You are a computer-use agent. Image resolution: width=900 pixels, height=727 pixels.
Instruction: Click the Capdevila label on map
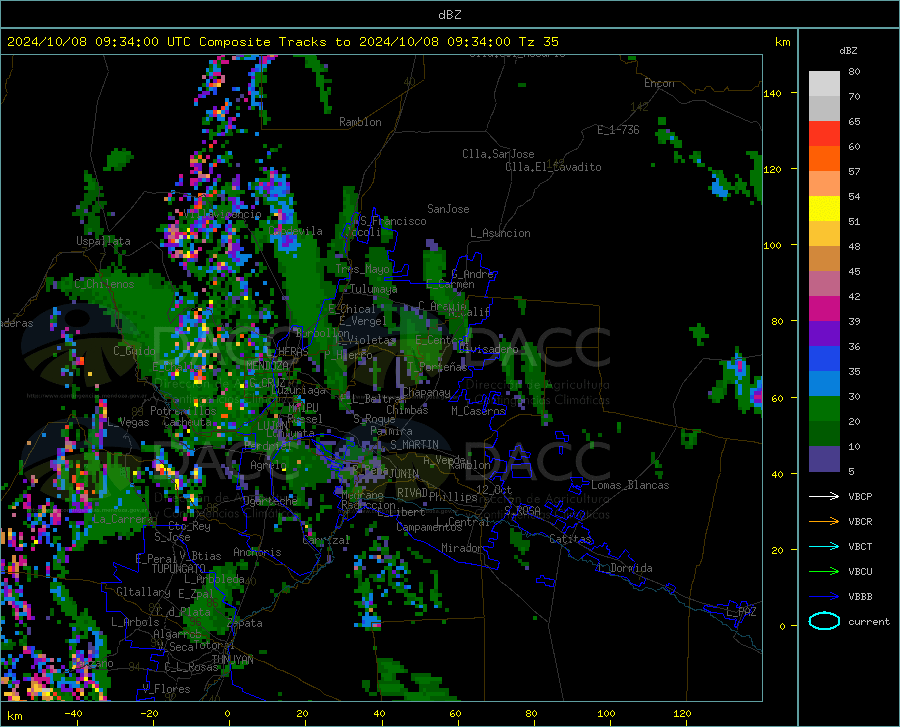point(295,231)
